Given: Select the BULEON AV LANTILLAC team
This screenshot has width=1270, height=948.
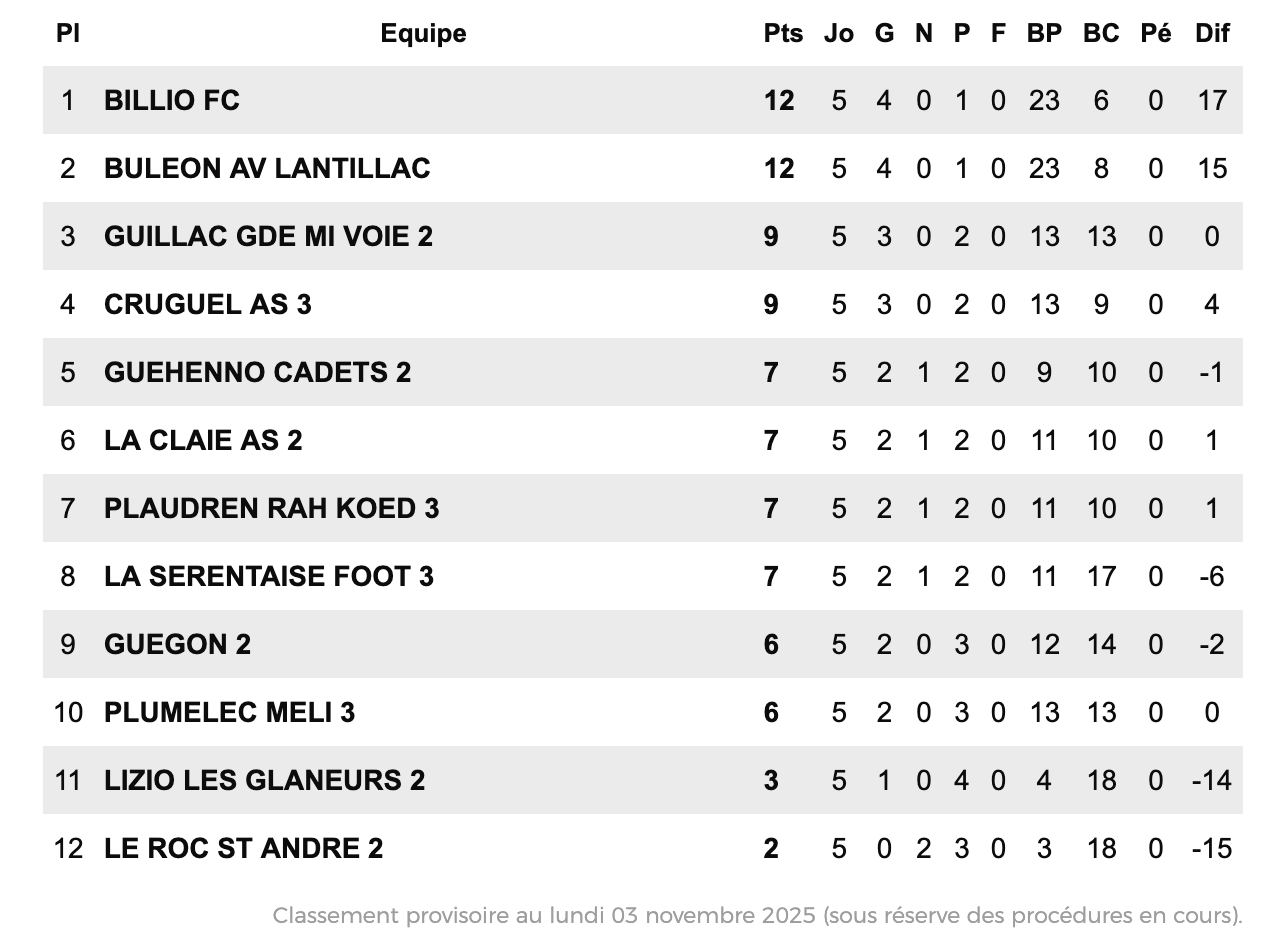Looking at the screenshot, I should 267,168.
